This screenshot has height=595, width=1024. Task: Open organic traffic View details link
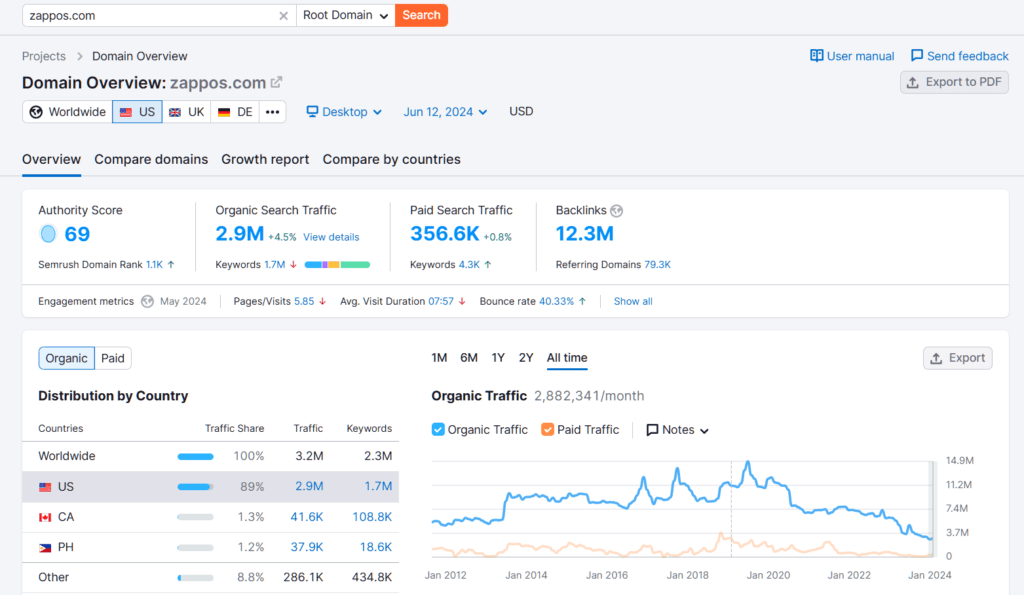click(x=331, y=237)
